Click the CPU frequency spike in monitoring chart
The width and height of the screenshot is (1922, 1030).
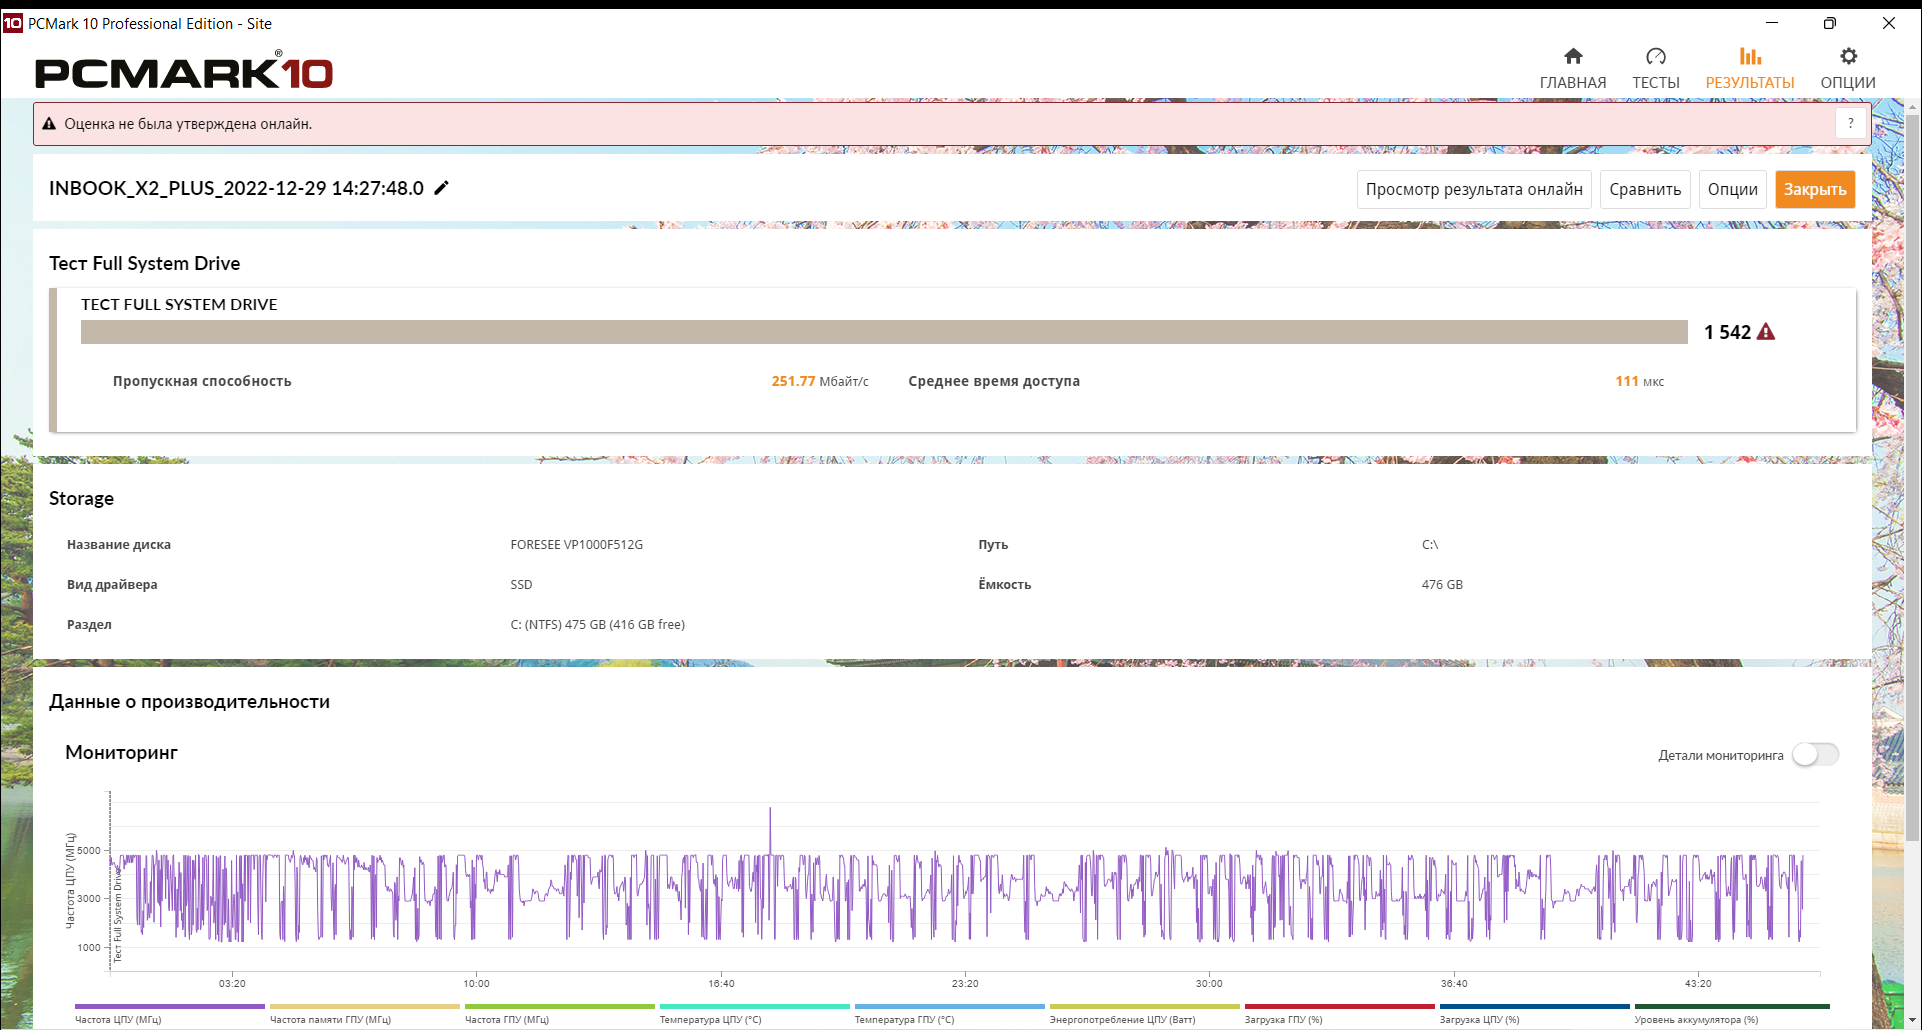pos(770,830)
